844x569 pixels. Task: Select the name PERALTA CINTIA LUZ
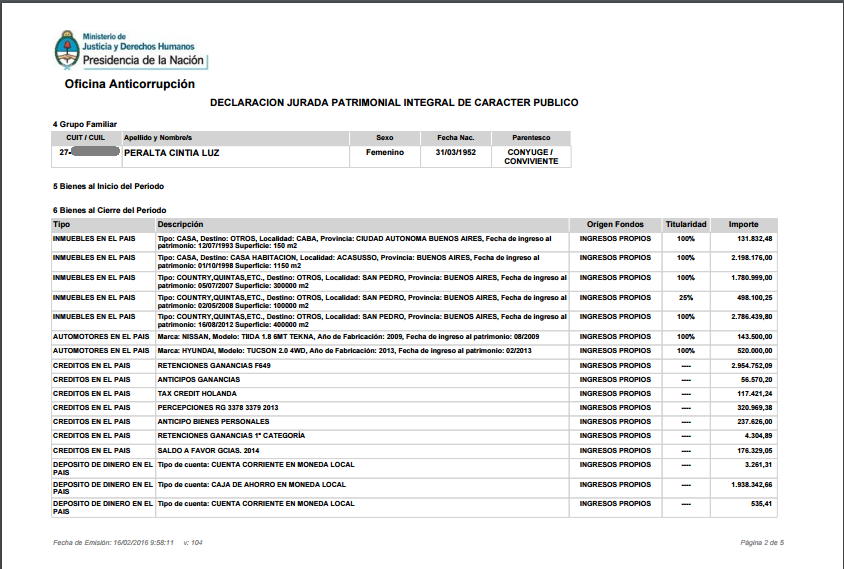pyautogui.click(x=171, y=153)
